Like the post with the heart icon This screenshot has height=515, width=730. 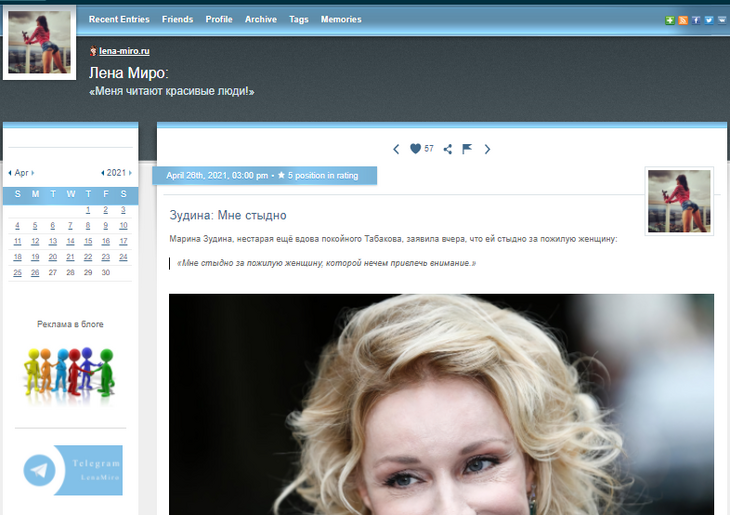point(416,149)
